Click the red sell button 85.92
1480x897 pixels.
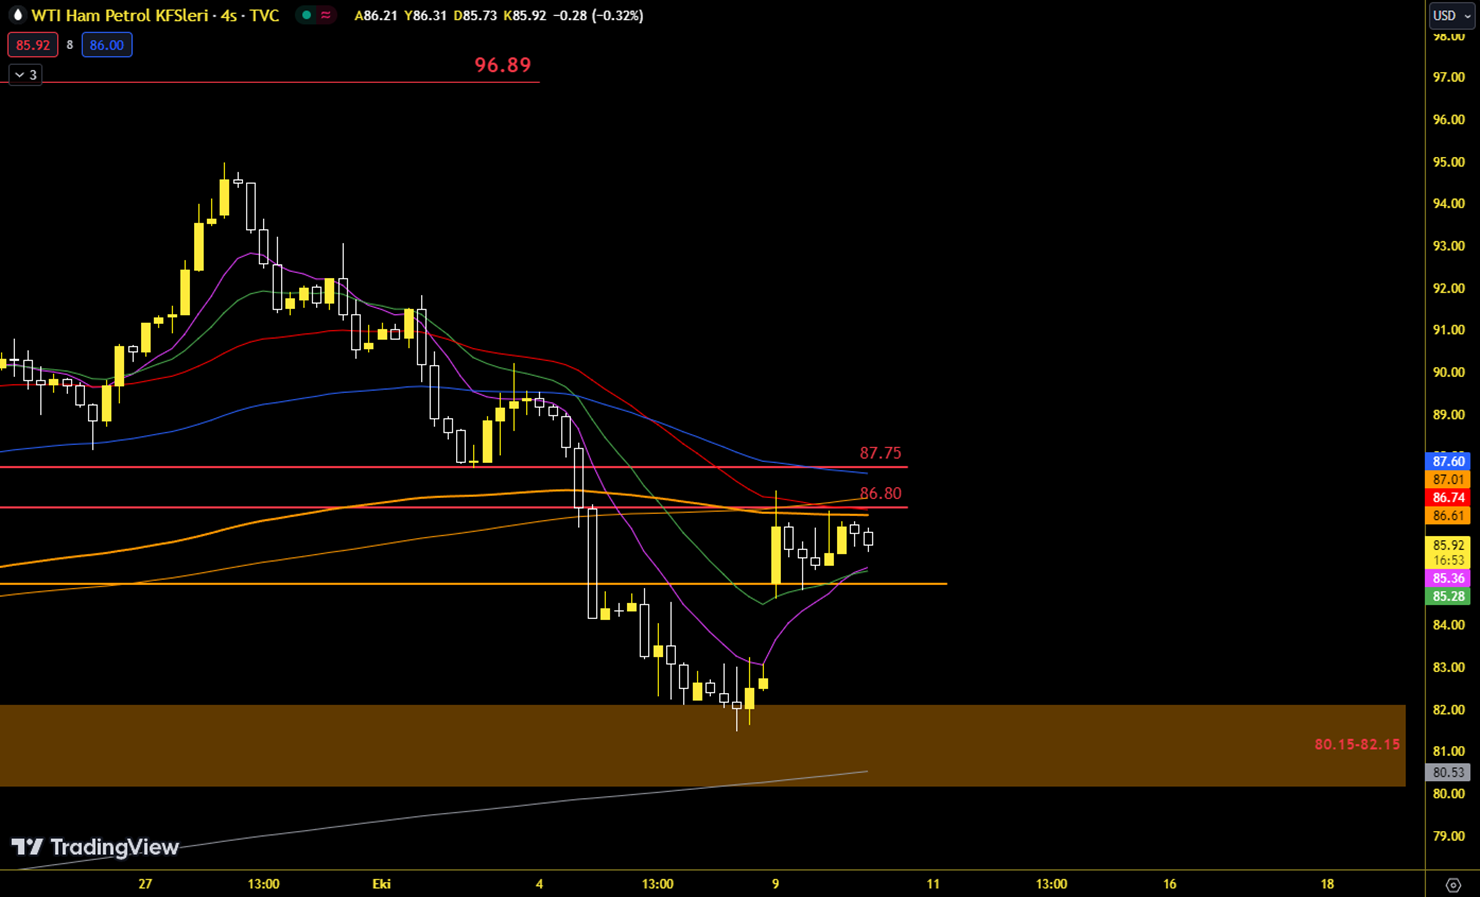point(33,45)
